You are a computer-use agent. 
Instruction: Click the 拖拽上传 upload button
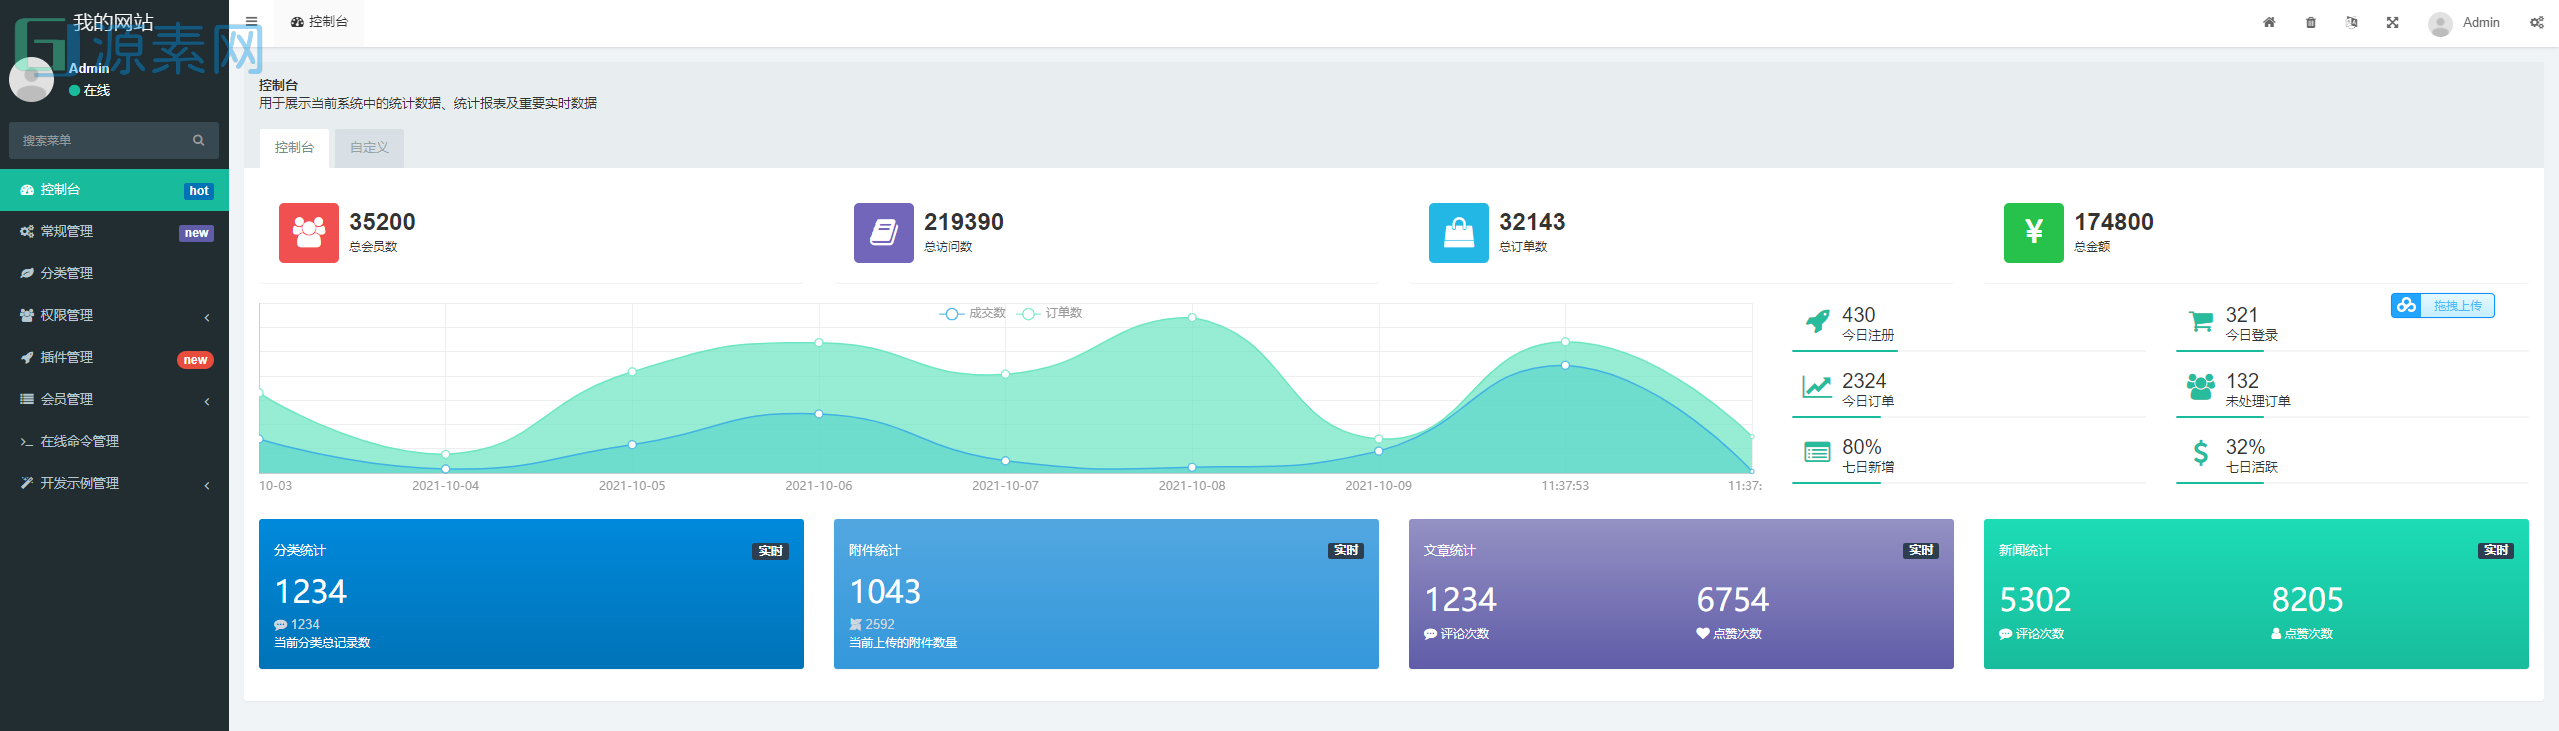[2442, 305]
